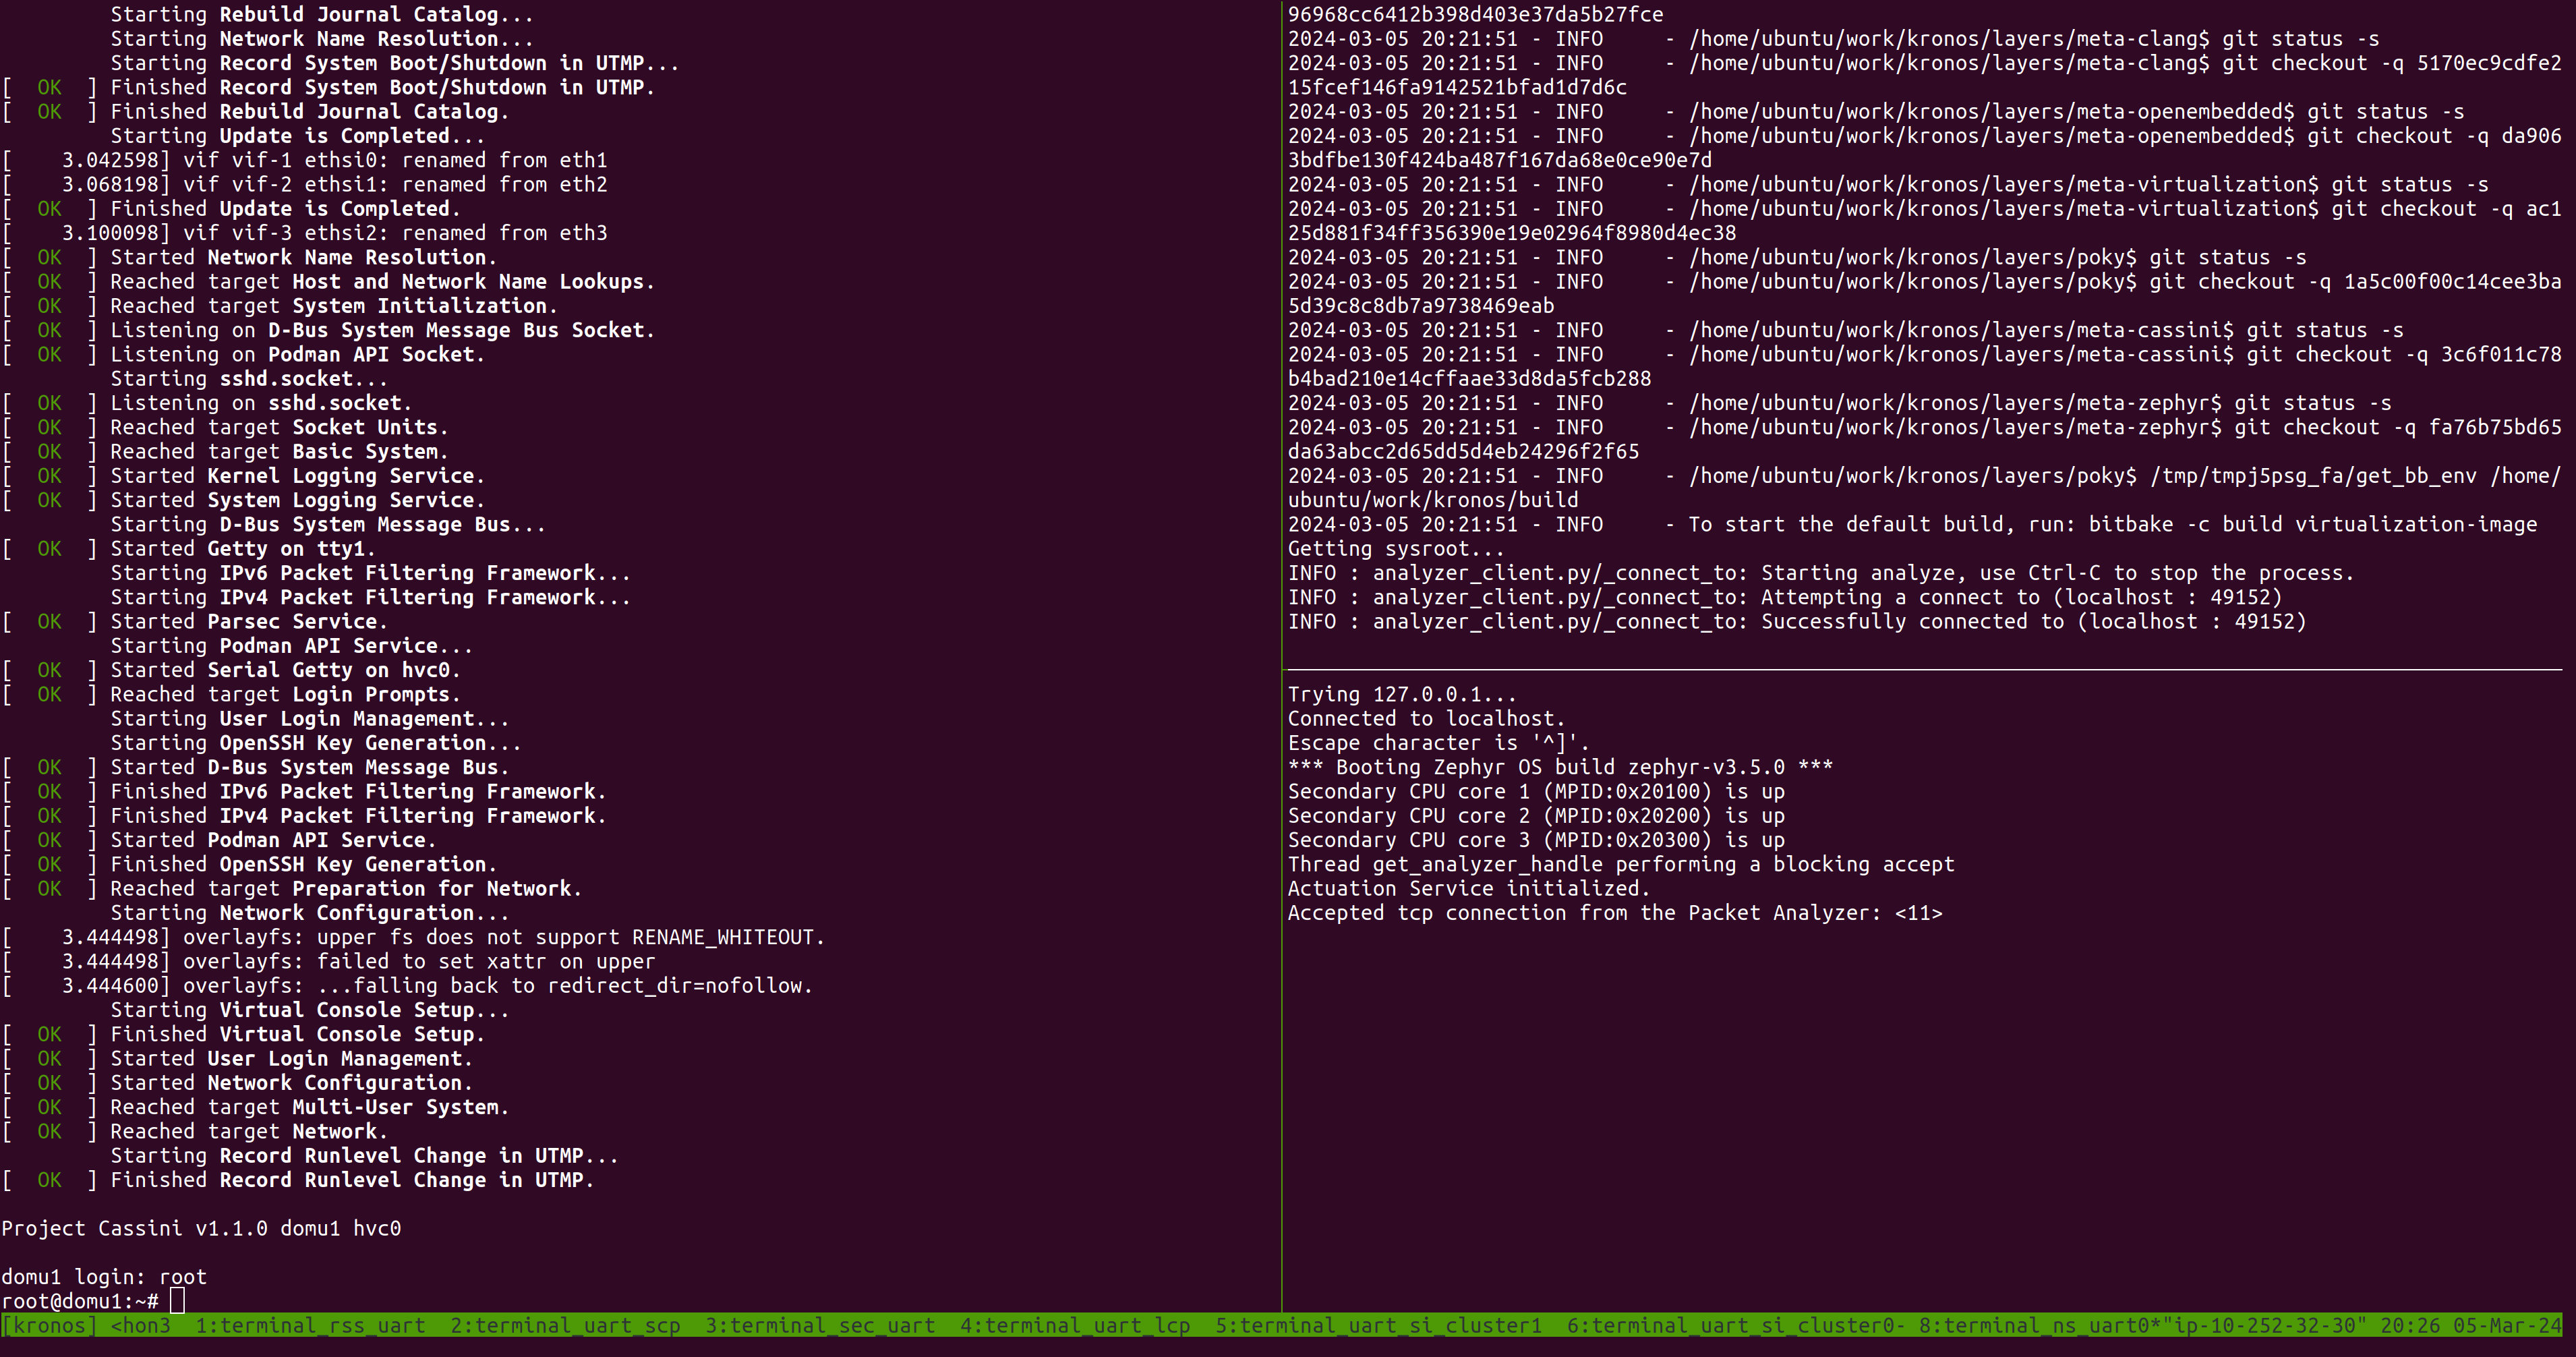Switch to tmux window 2:terminal_uart_scp
Screen dimensions: 2576x1357
pos(565,1325)
